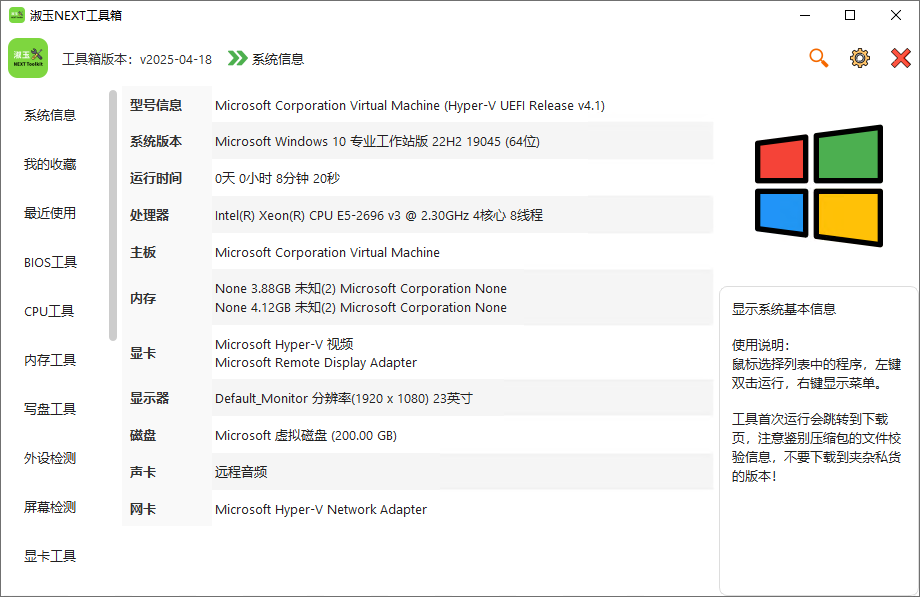Open 我的收藏 category
920x597 pixels.
pos(50,164)
